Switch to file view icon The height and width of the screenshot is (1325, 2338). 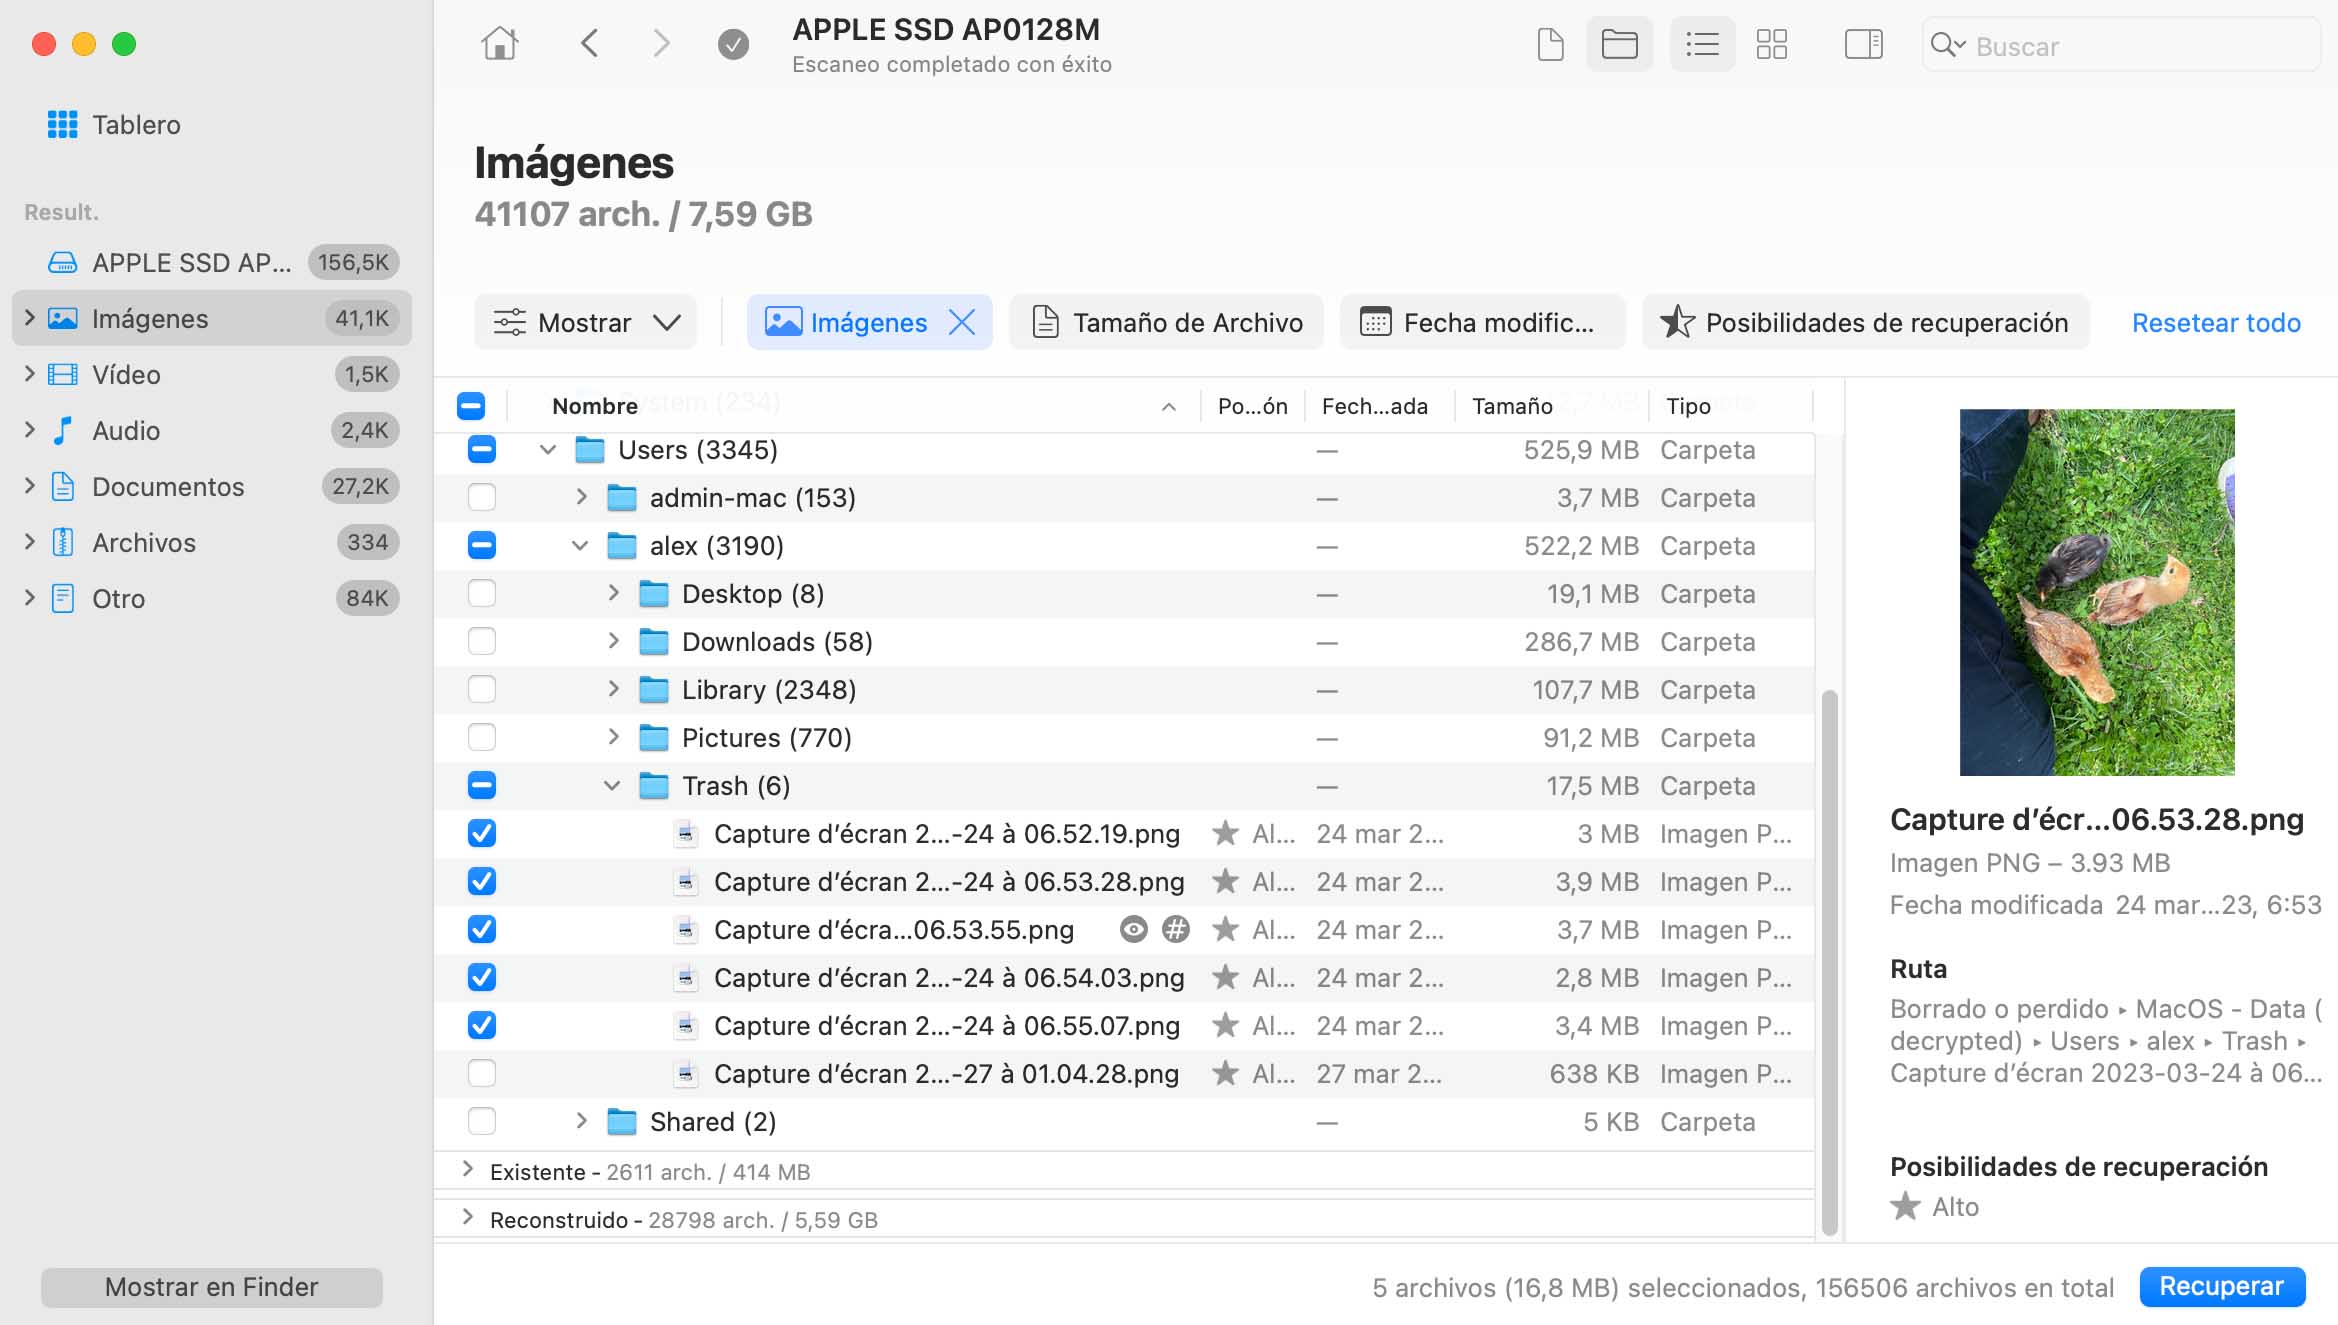(1550, 44)
